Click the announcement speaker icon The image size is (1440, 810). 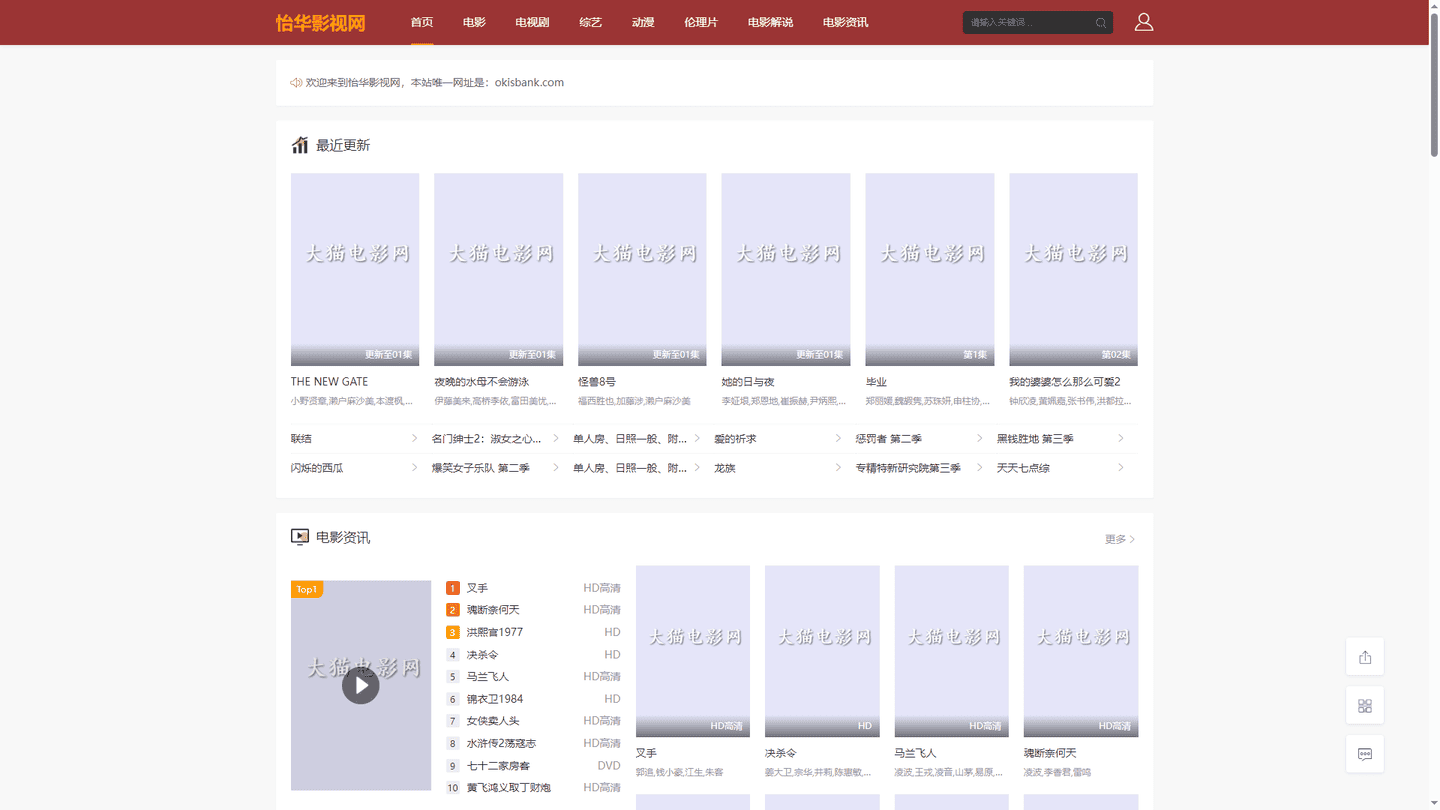click(x=296, y=83)
